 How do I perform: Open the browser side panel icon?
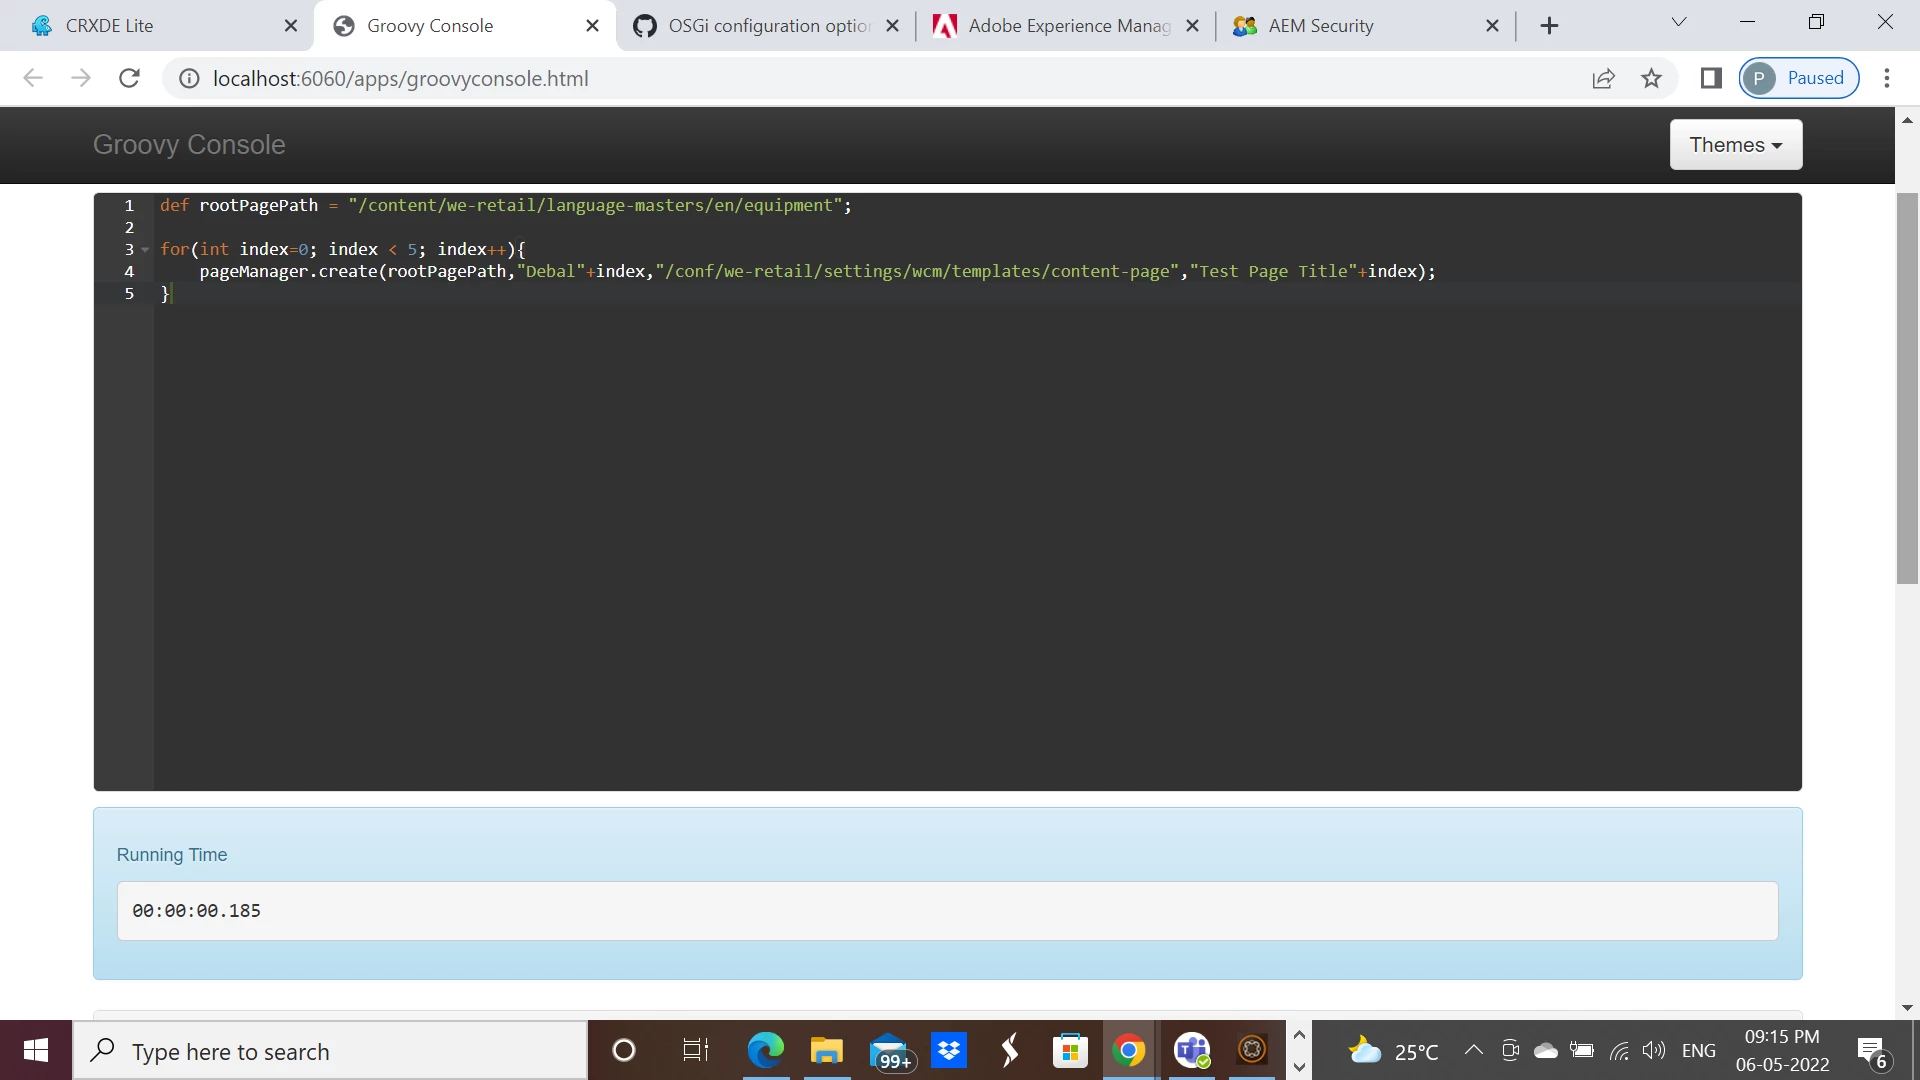pyautogui.click(x=1711, y=78)
